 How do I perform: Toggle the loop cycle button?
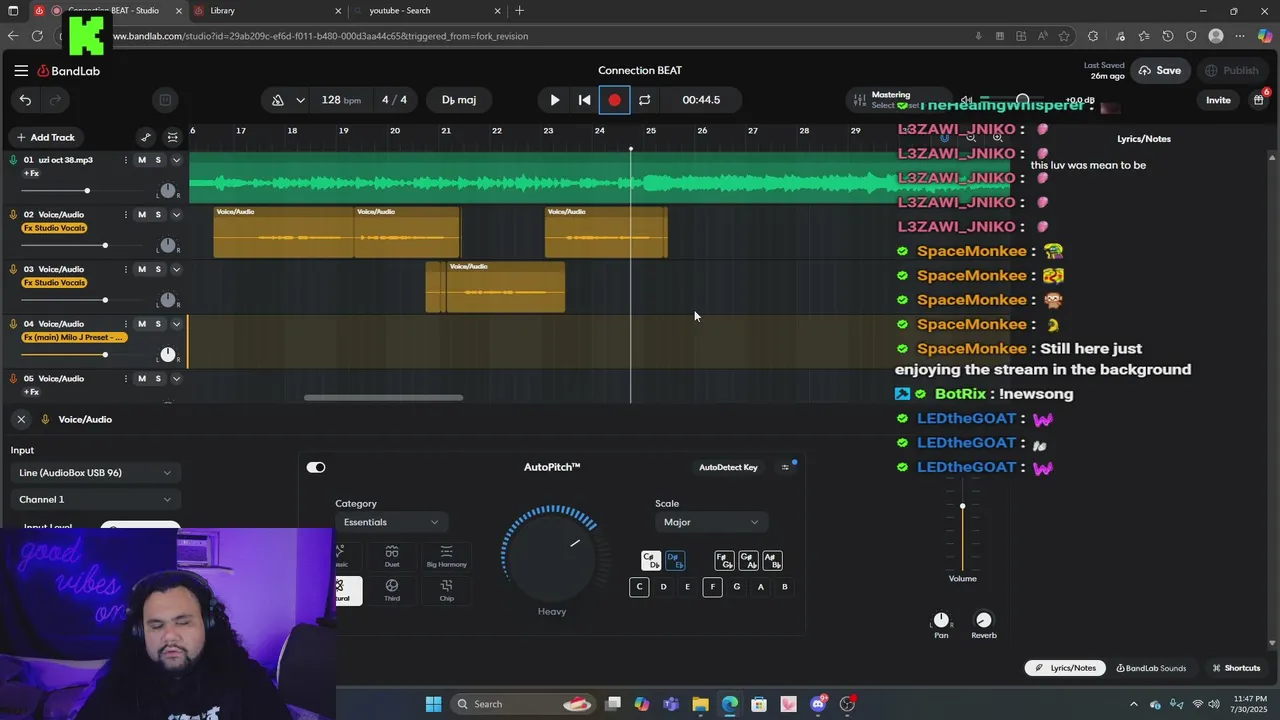pyautogui.click(x=645, y=100)
